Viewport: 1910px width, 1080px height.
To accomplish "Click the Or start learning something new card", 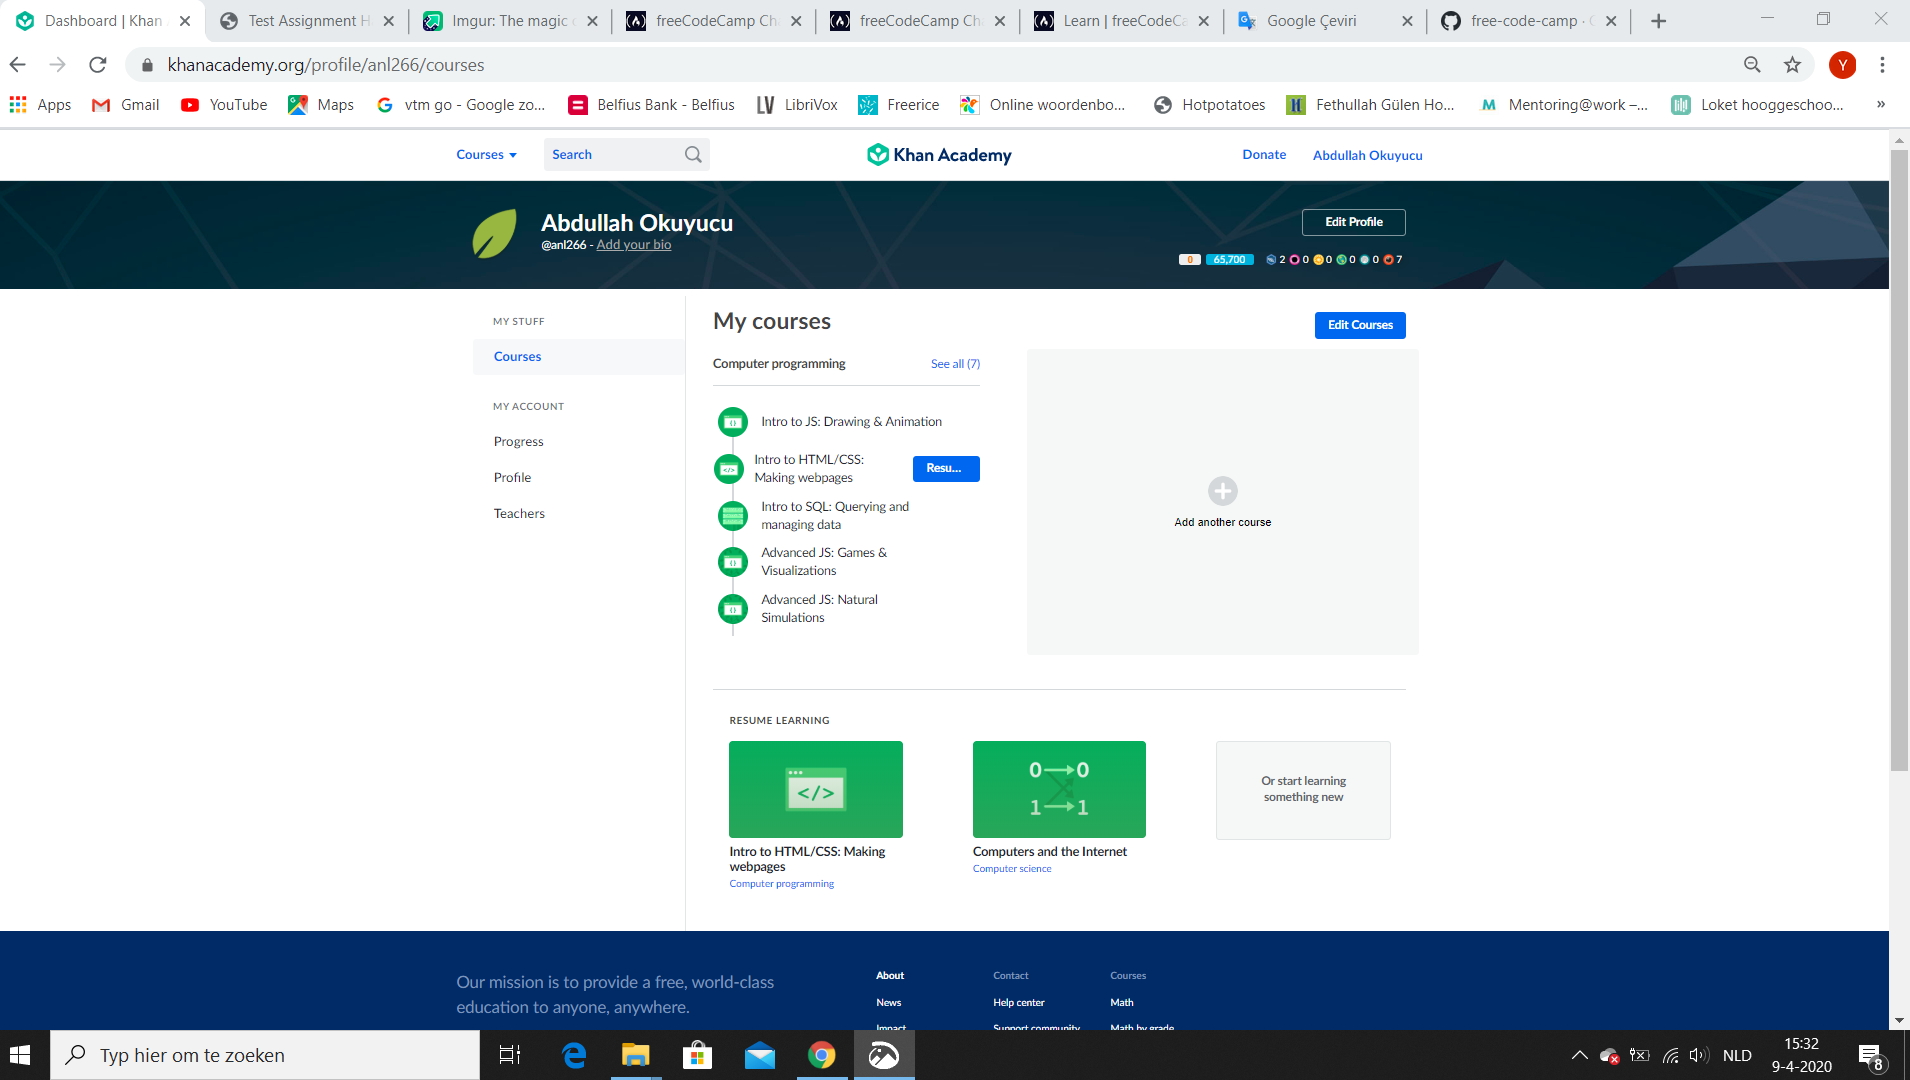I will click(1303, 790).
